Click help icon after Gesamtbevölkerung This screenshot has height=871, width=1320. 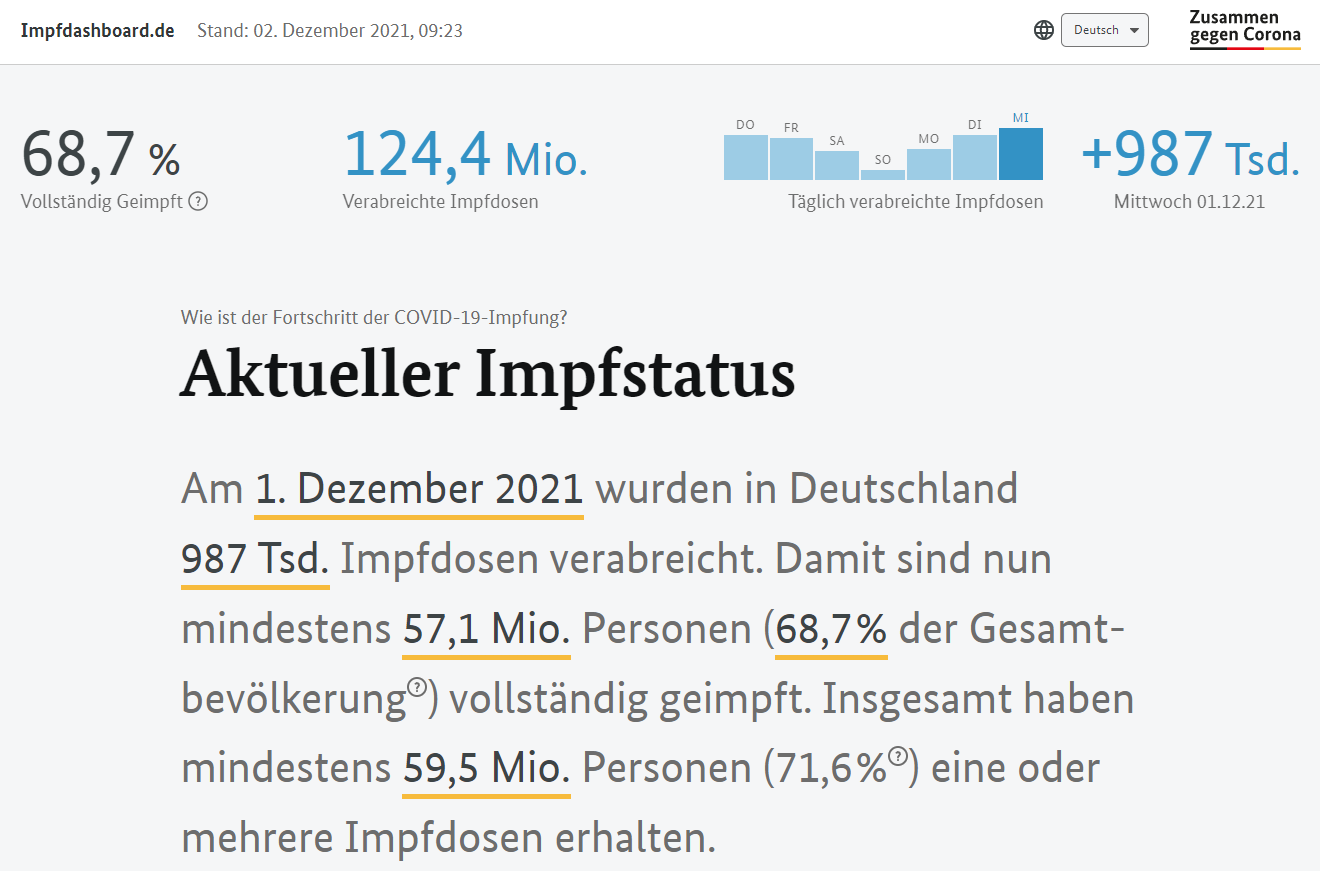point(417,688)
